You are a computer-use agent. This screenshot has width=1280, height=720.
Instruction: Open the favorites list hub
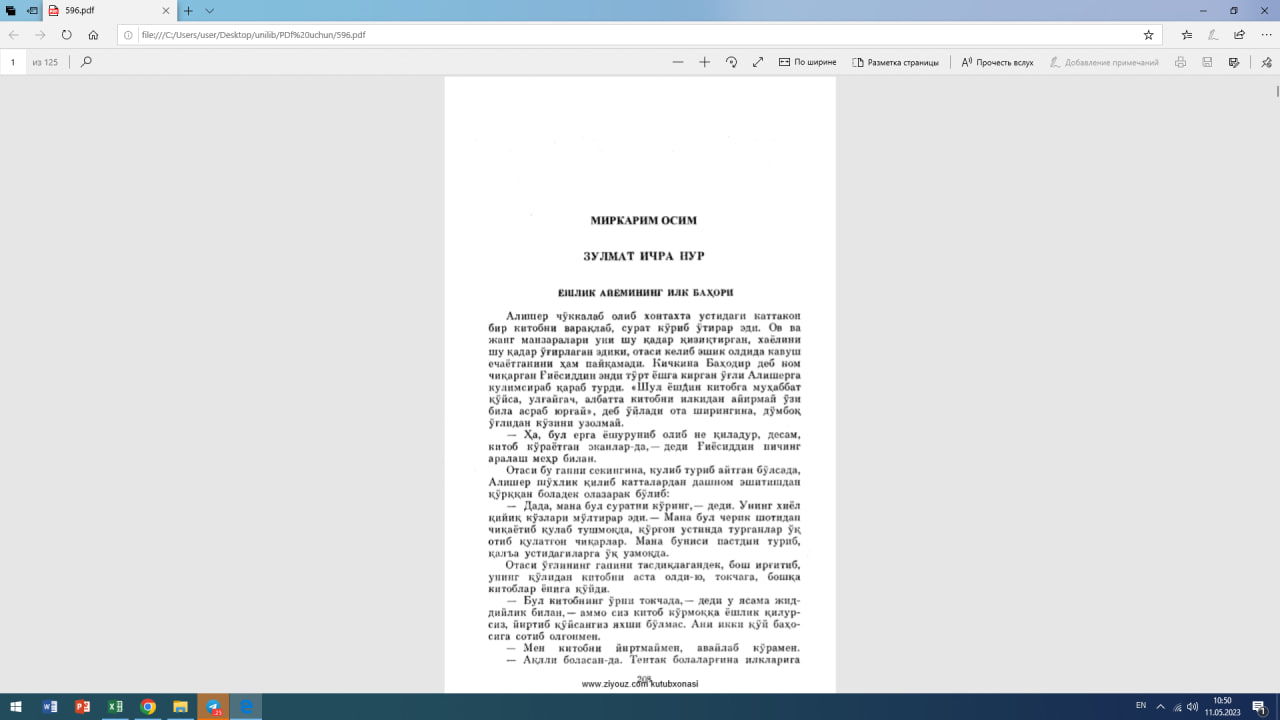tap(1187, 34)
